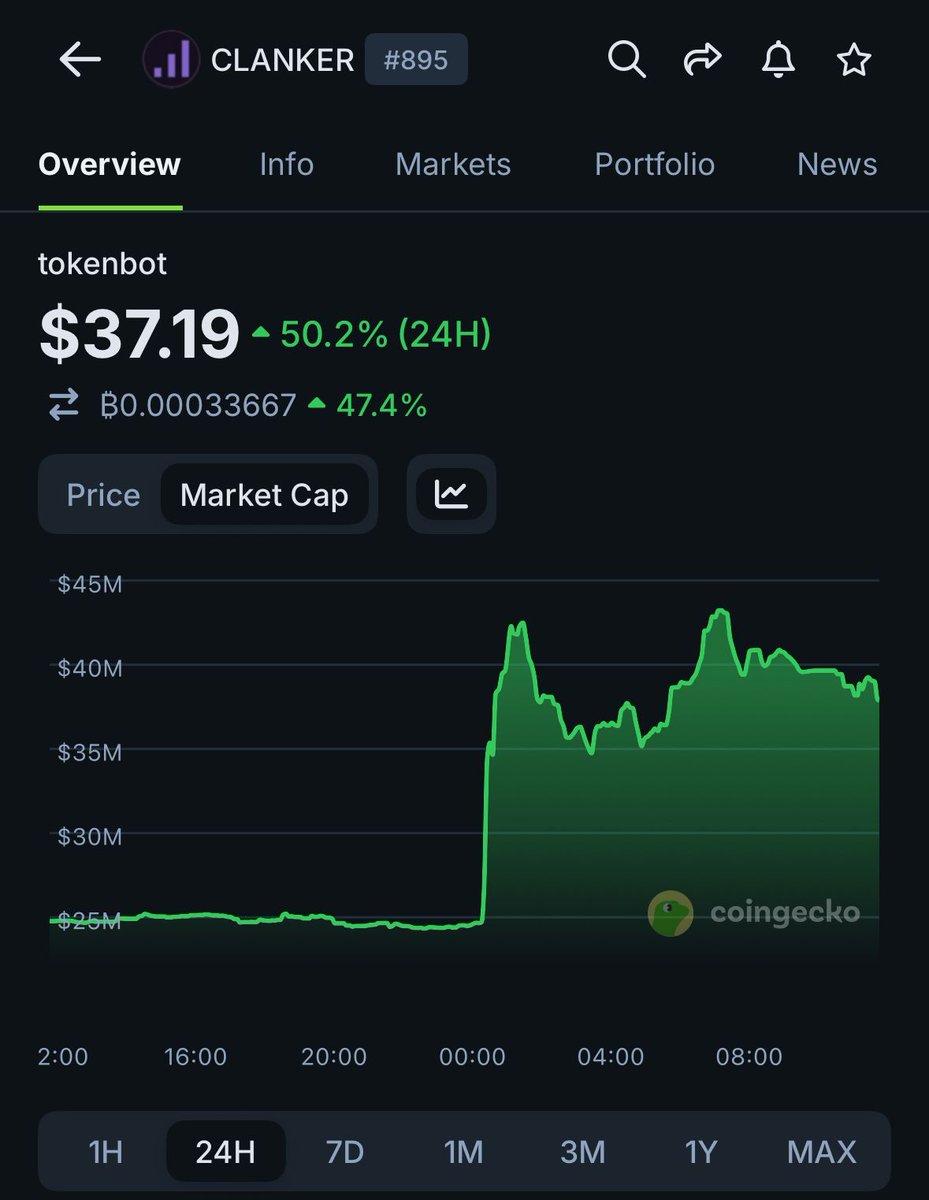
Task: Select the 7D time range
Action: pos(345,1152)
